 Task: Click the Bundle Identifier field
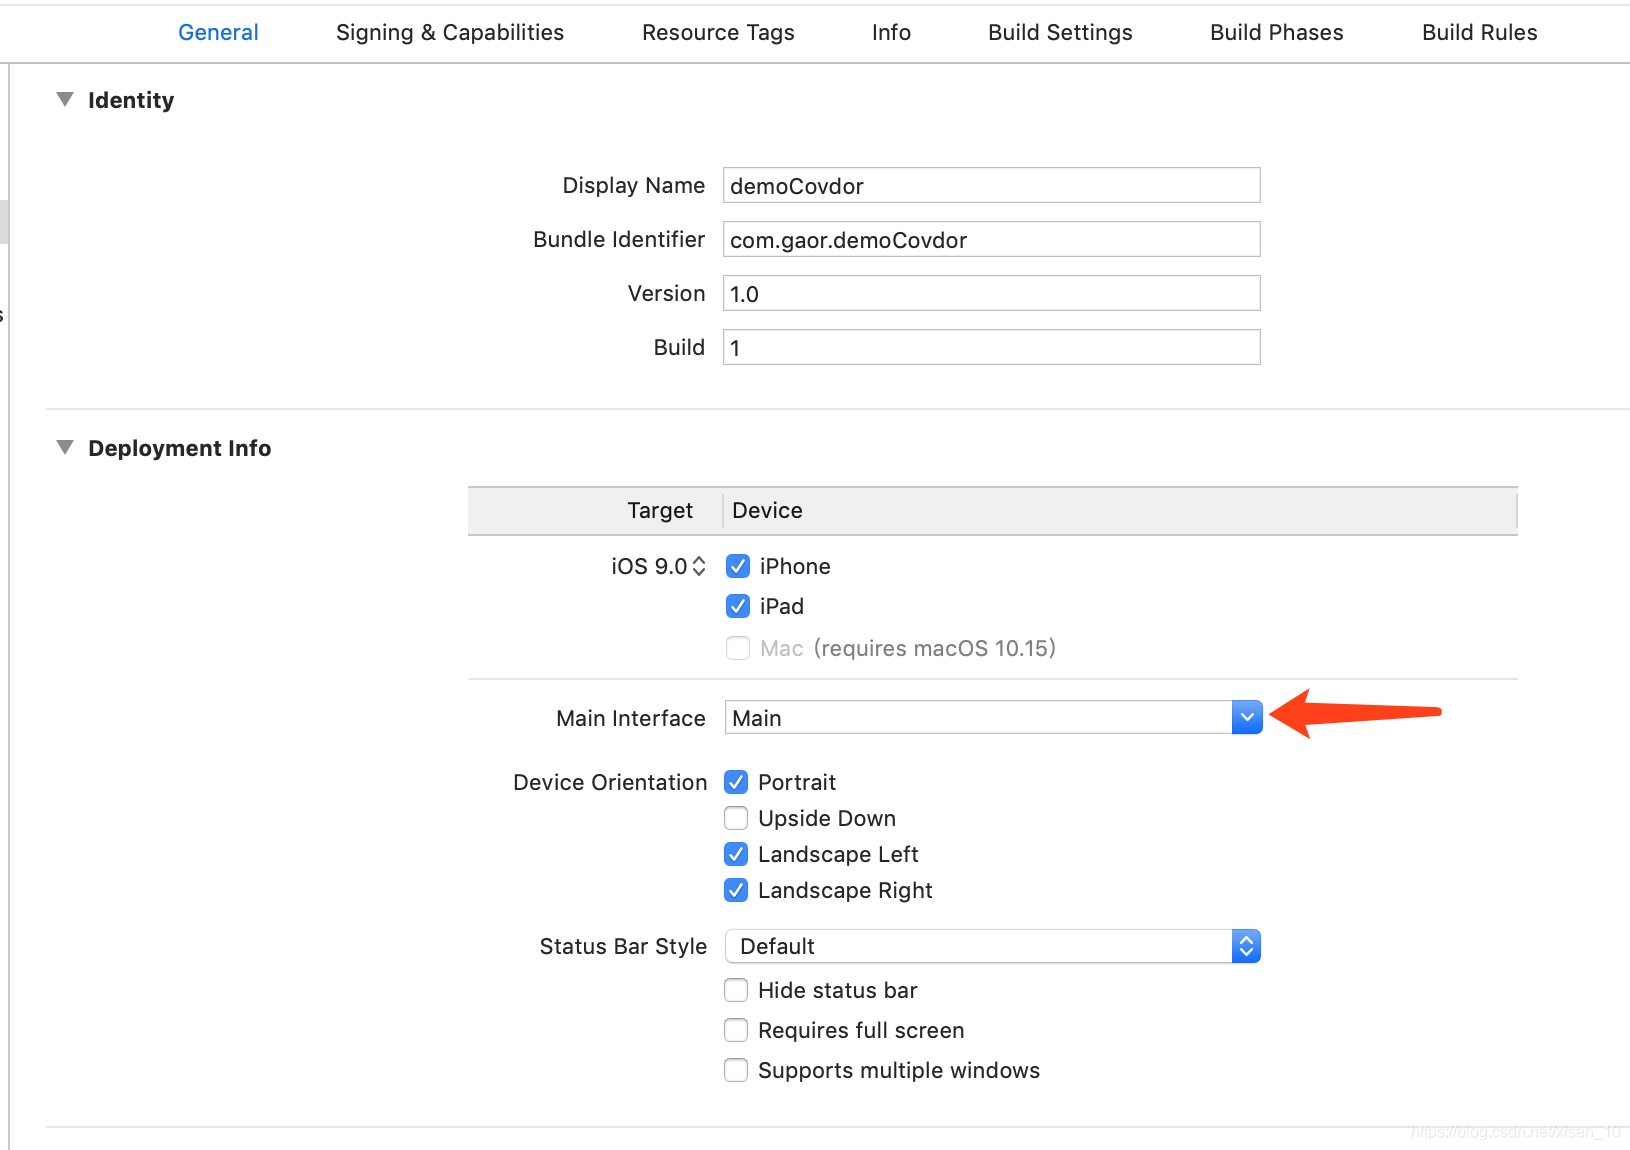pyautogui.click(x=990, y=239)
